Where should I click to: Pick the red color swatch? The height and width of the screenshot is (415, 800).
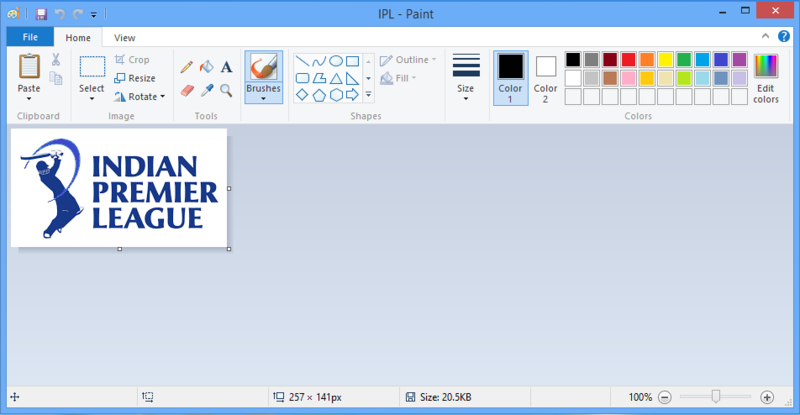tap(629, 60)
